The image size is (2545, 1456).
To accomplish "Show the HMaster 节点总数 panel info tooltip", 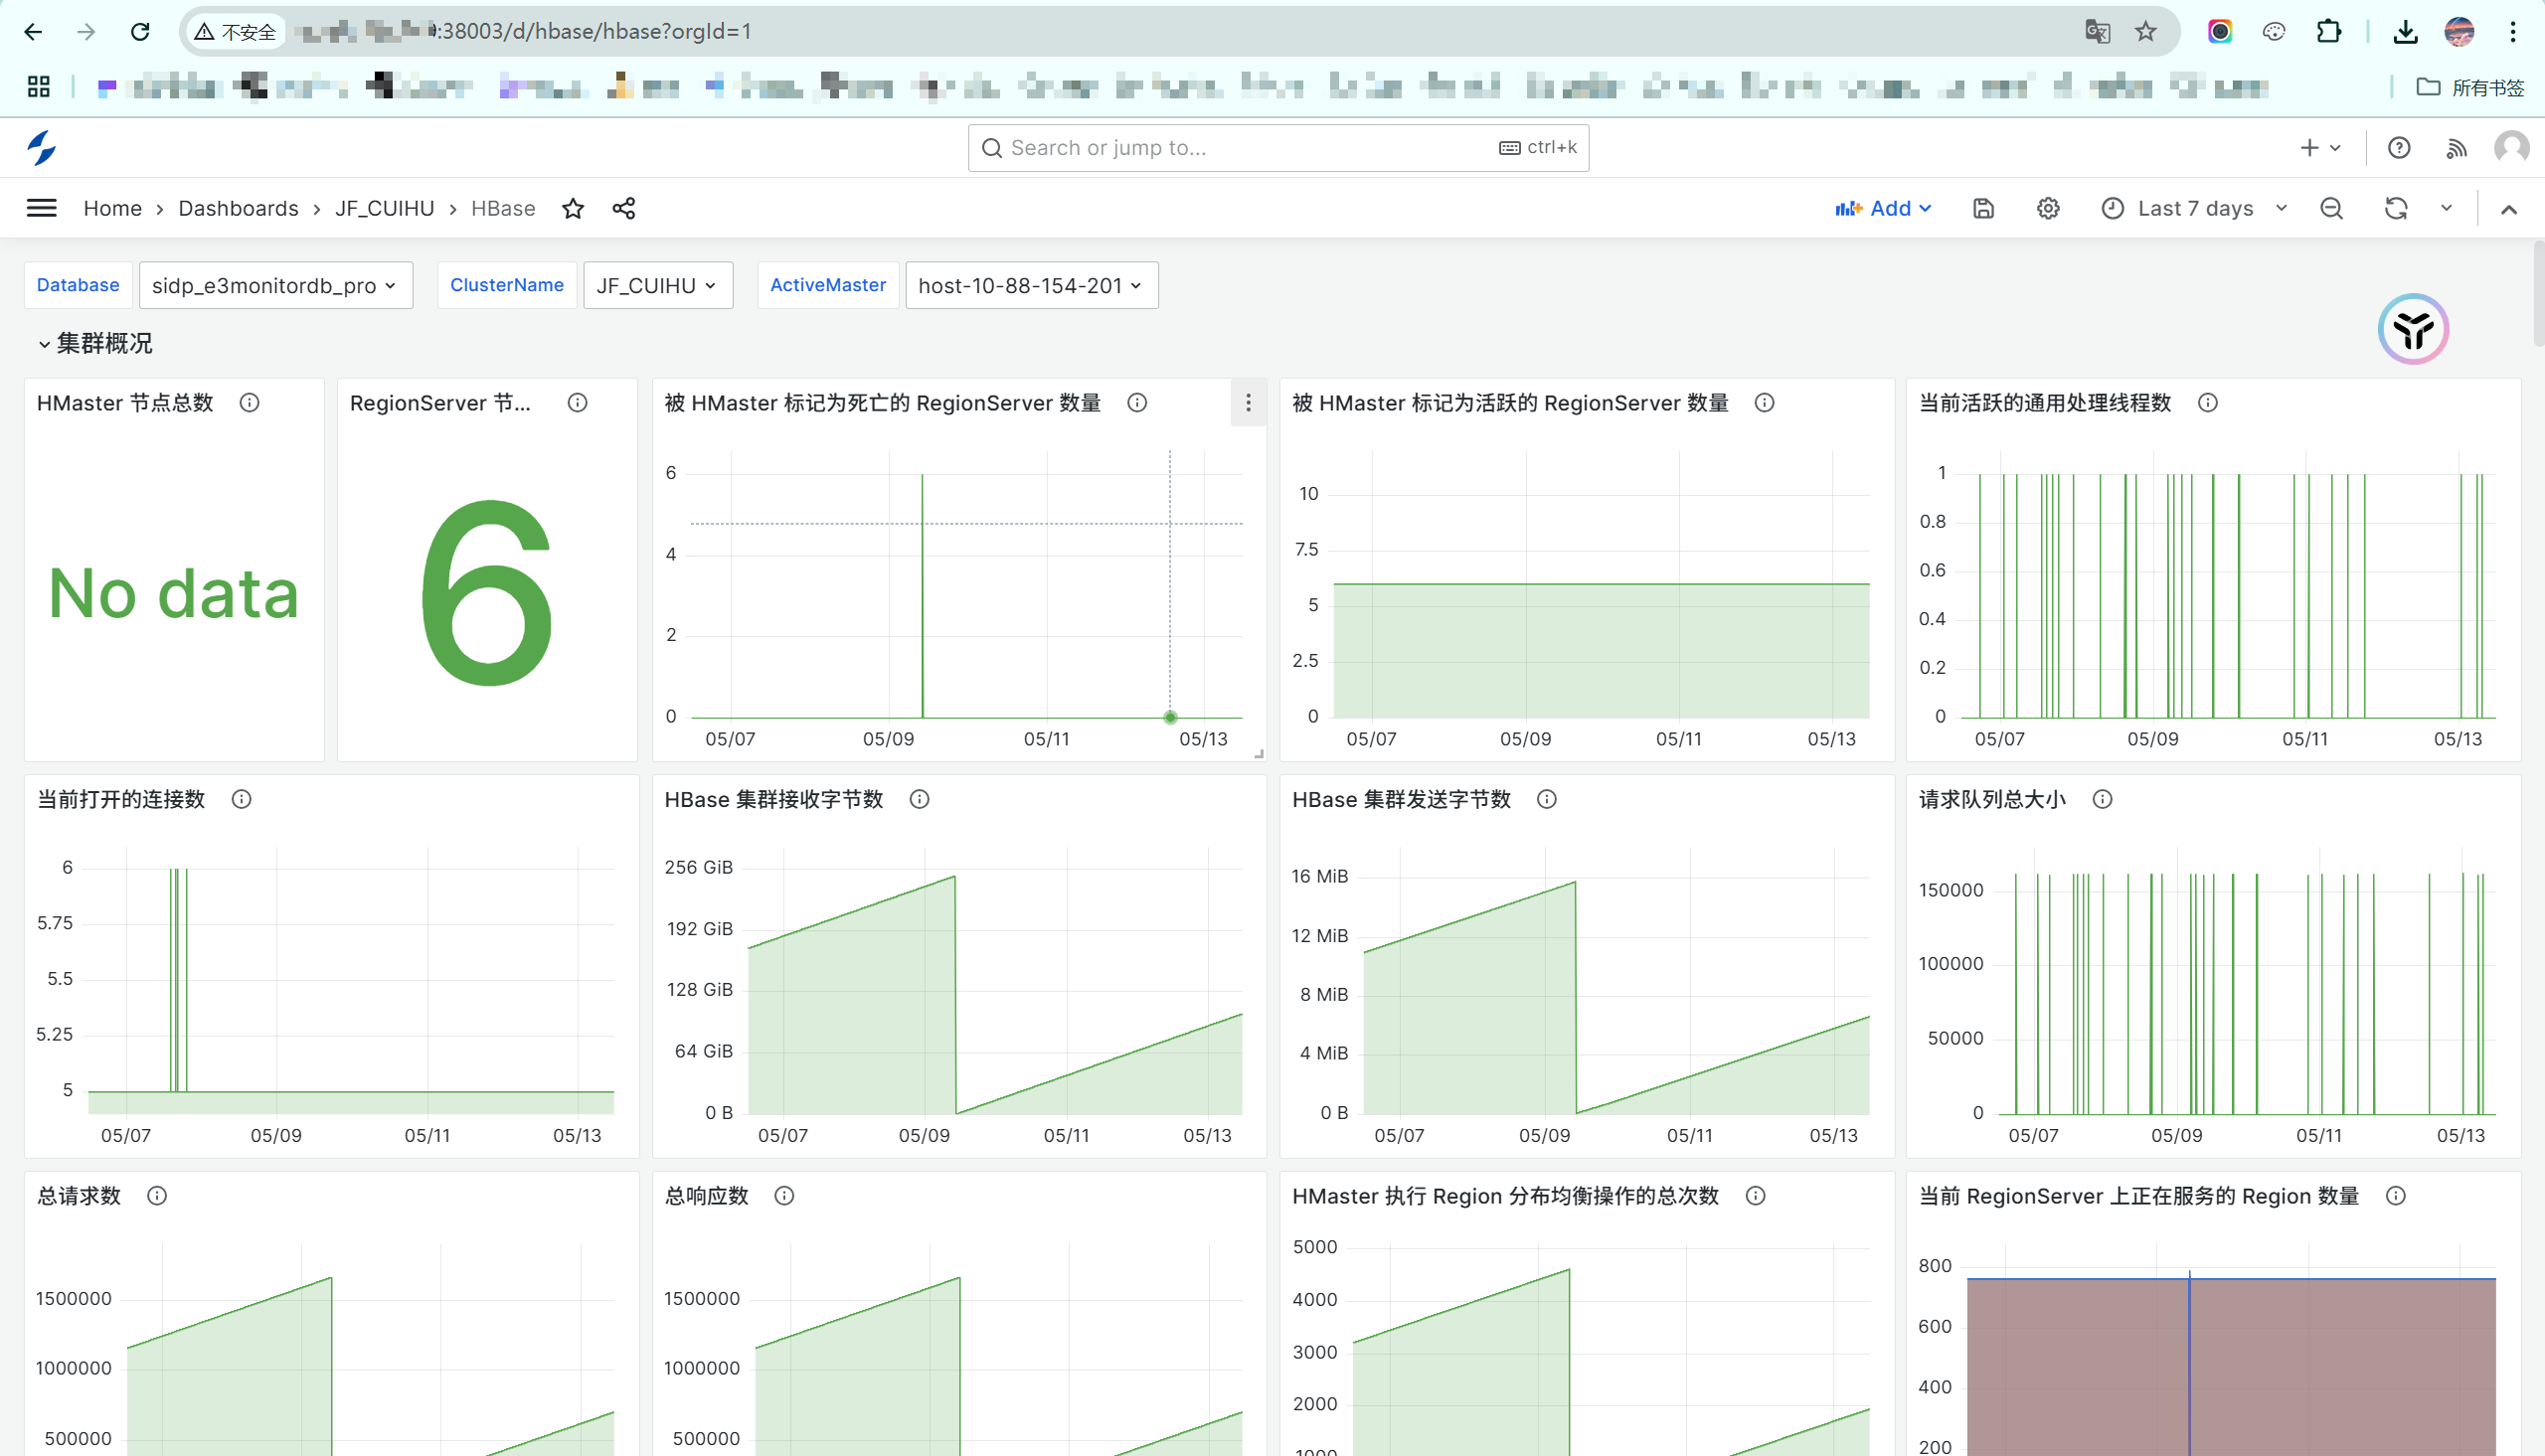I will click(249, 403).
